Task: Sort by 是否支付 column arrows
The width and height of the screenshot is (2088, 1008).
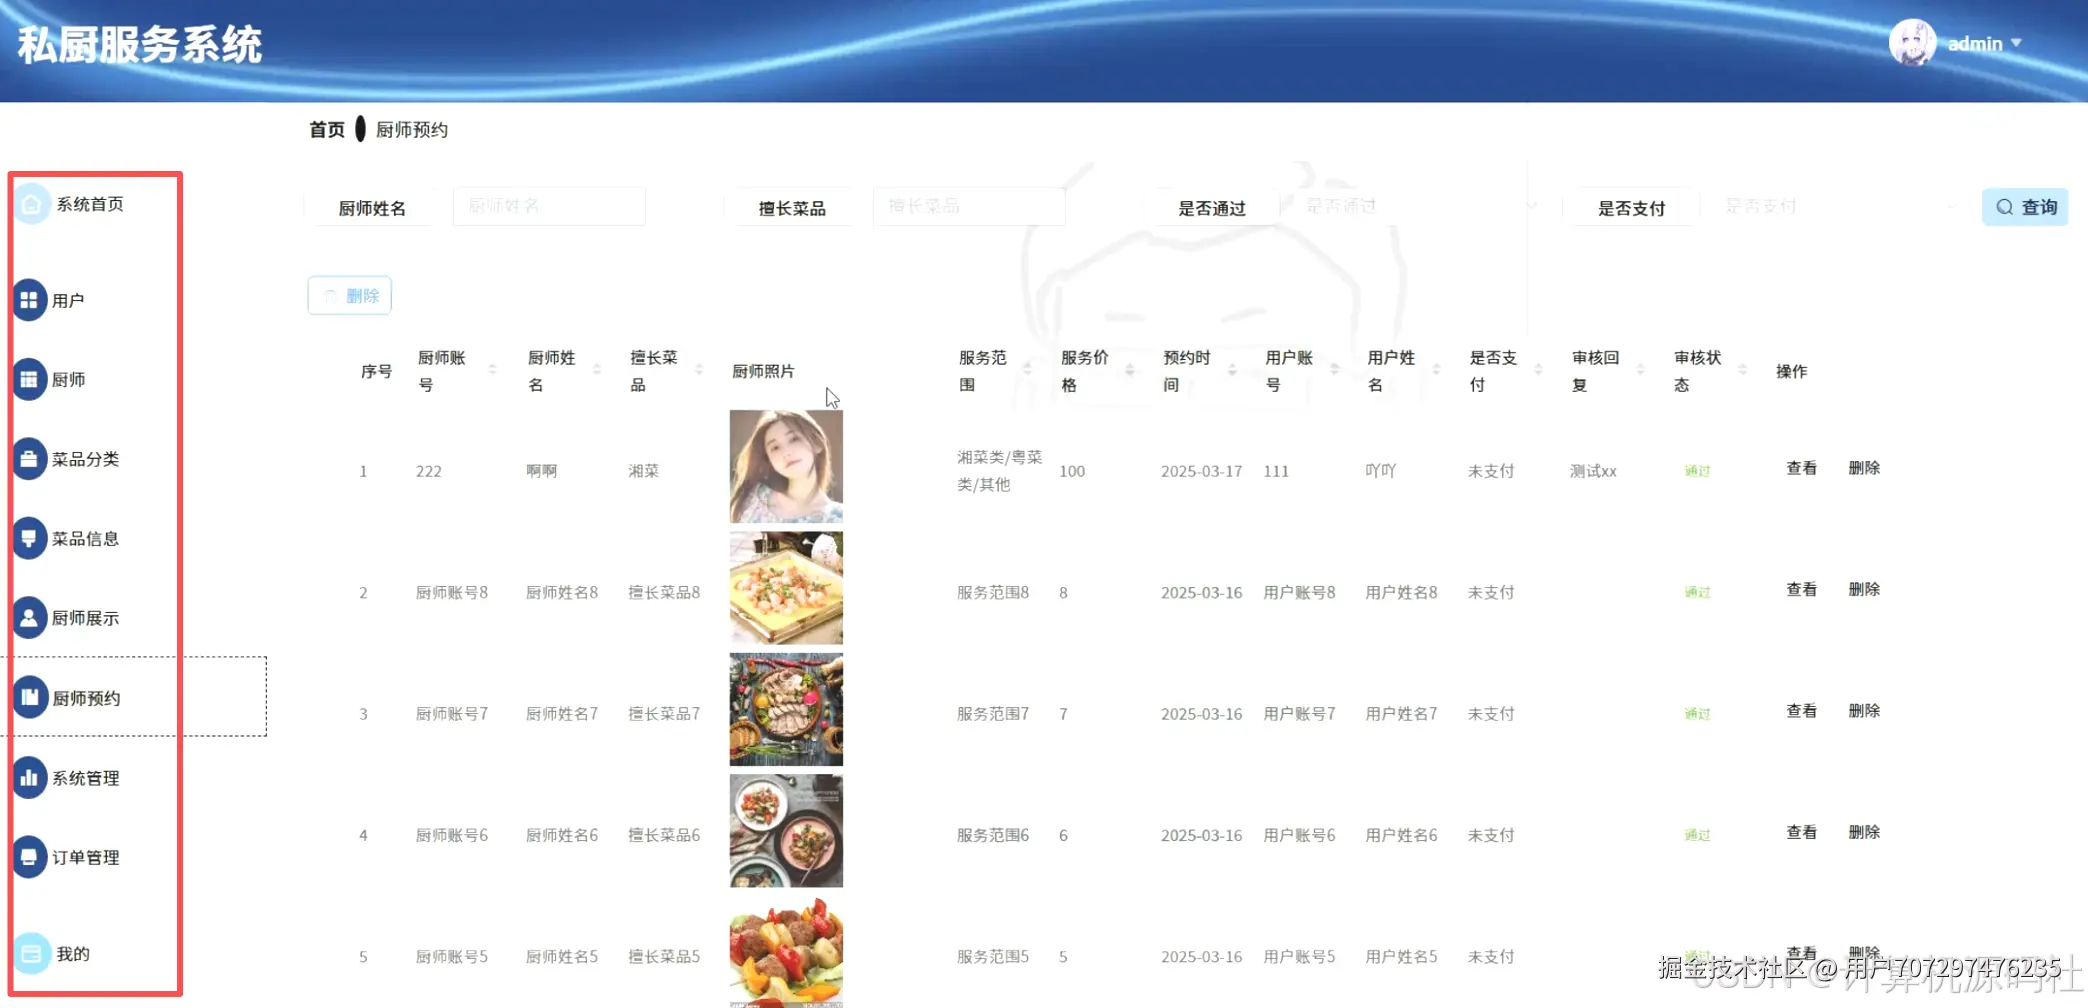Action: pos(1538,371)
